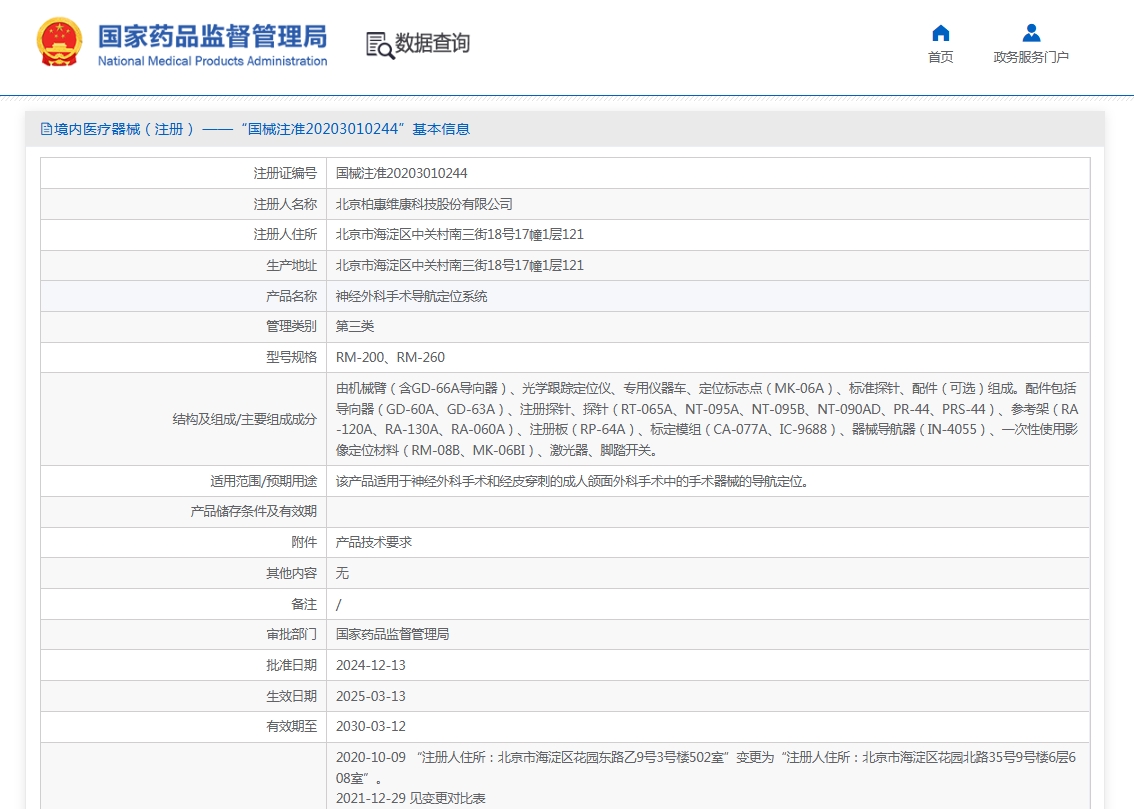Click the 适用范围/预期用途 usage description

click(x=572, y=481)
